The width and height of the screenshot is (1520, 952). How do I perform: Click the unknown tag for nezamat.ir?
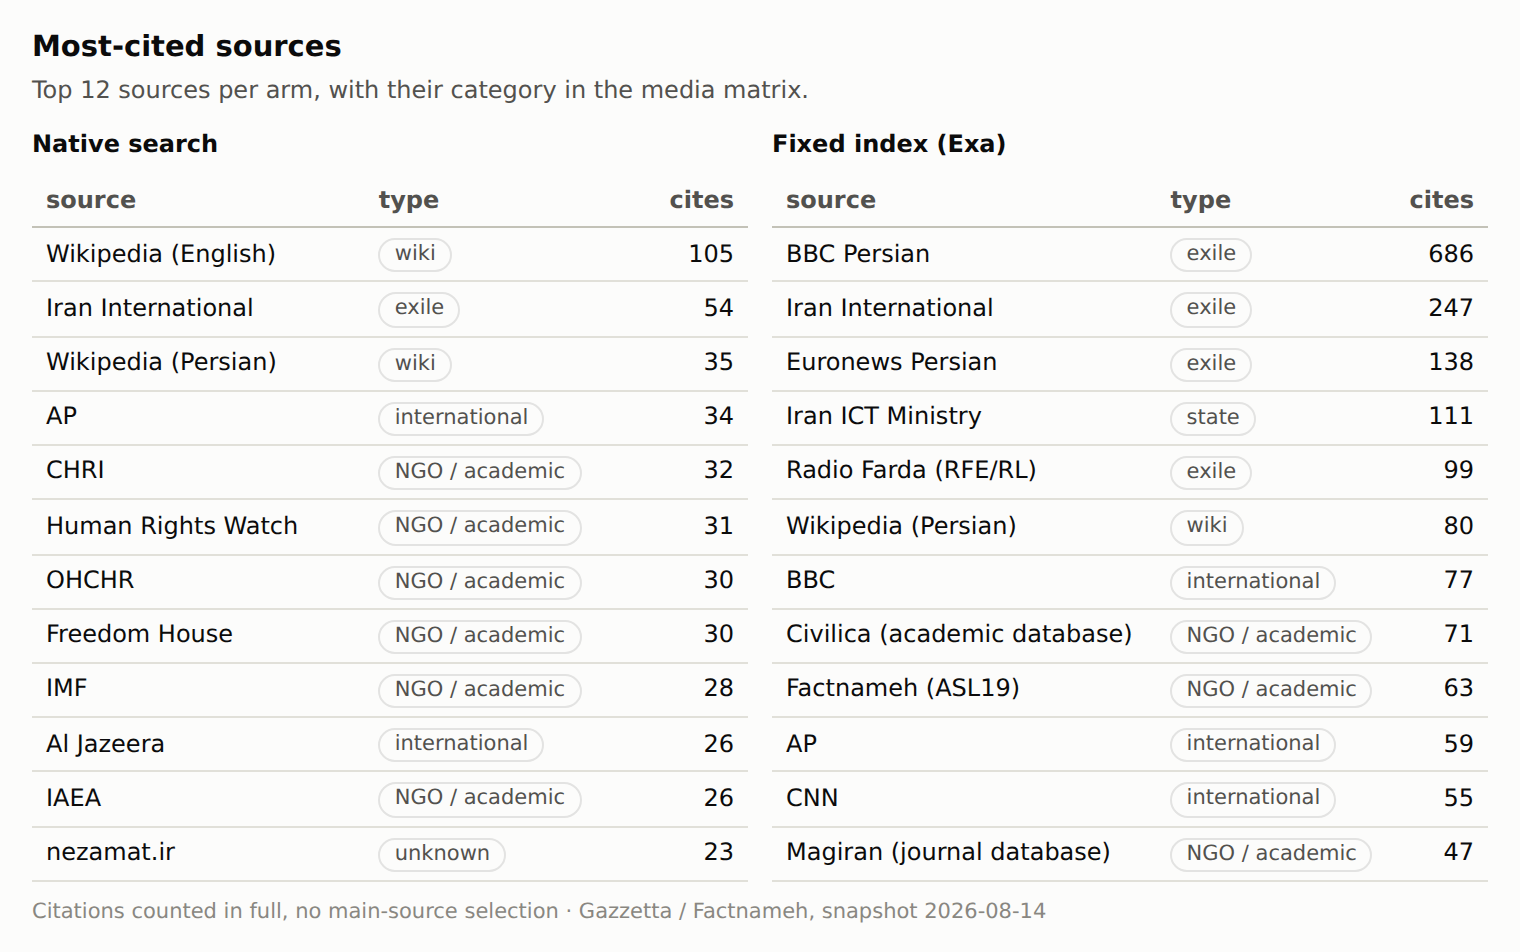[442, 854]
